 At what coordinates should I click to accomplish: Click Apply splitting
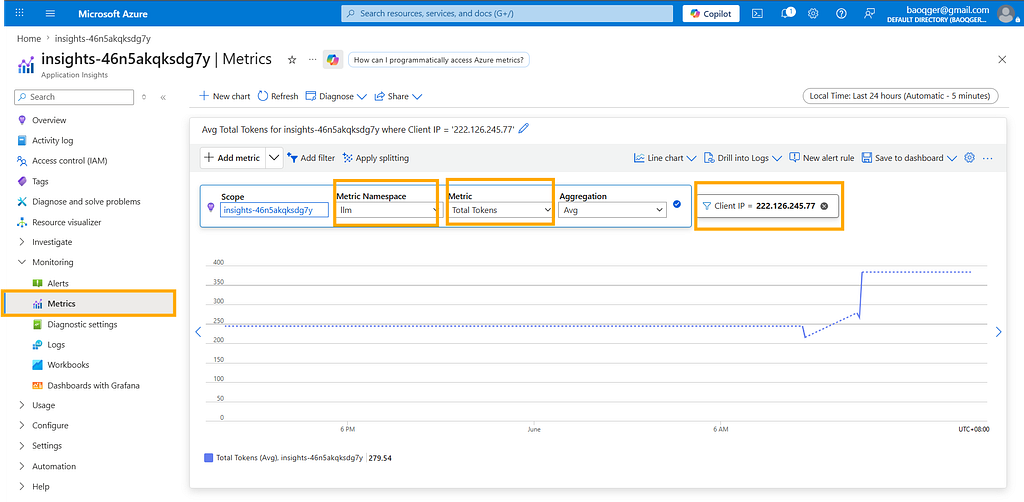click(376, 158)
